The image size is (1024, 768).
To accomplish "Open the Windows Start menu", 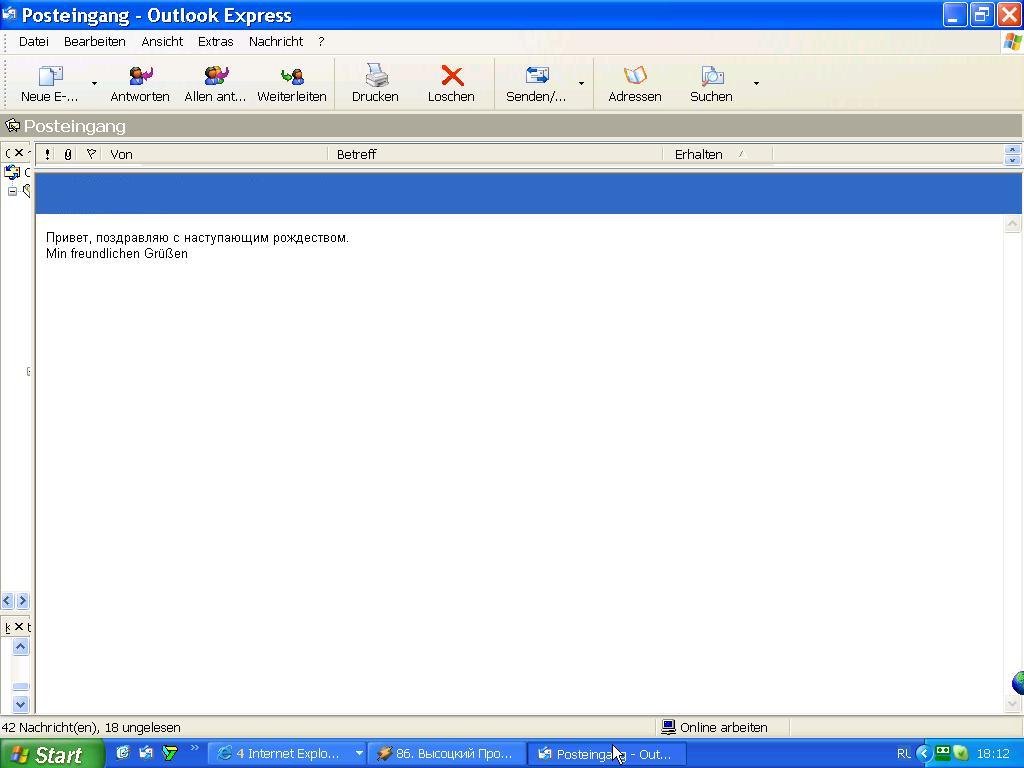I will (x=52, y=754).
